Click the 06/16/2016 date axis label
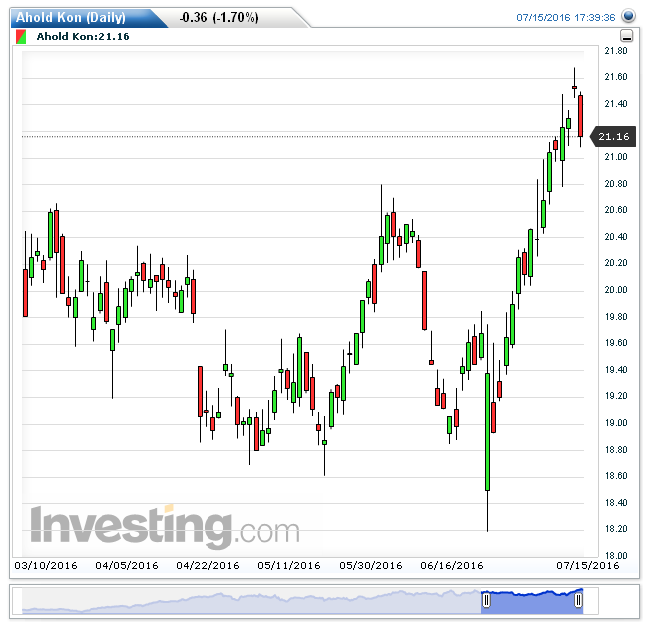650x627 pixels. coord(452,565)
